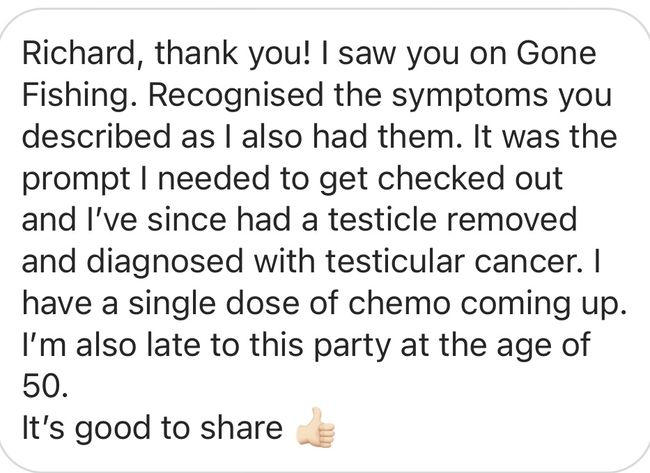Click the word "prompt" in the message

[x=76, y=181]
